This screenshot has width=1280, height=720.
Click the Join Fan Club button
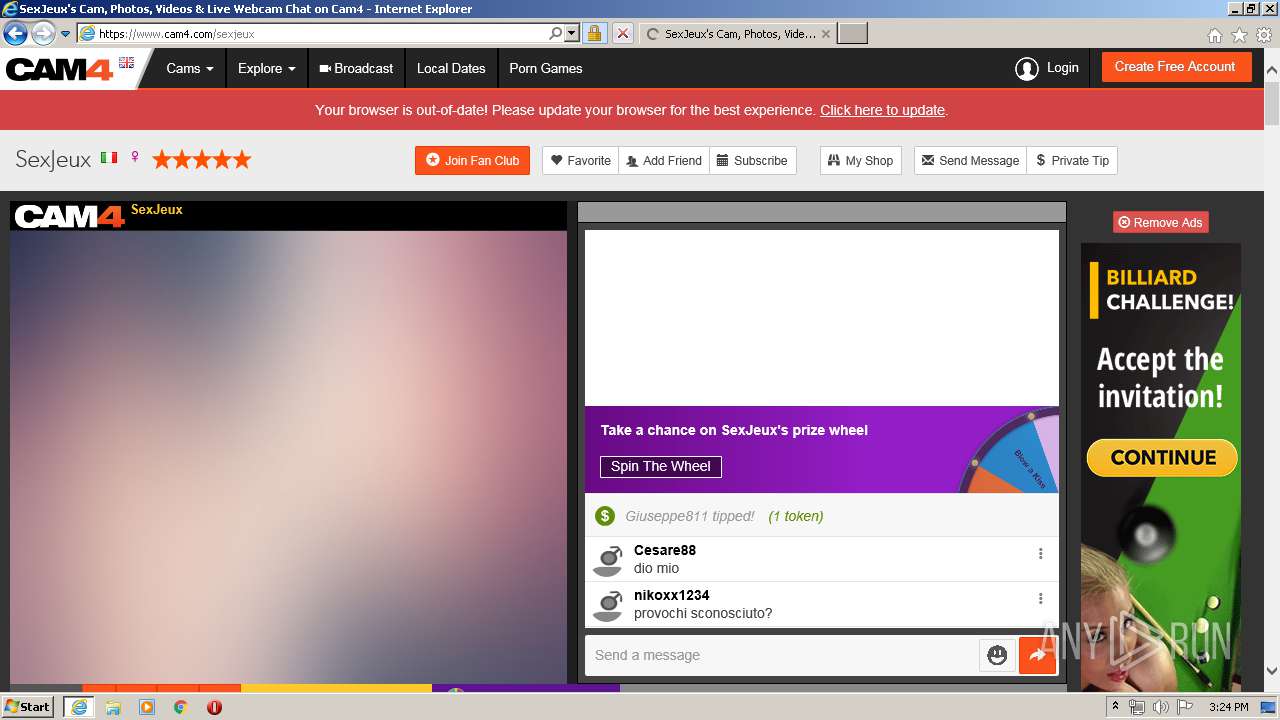[x=472, y=160]
